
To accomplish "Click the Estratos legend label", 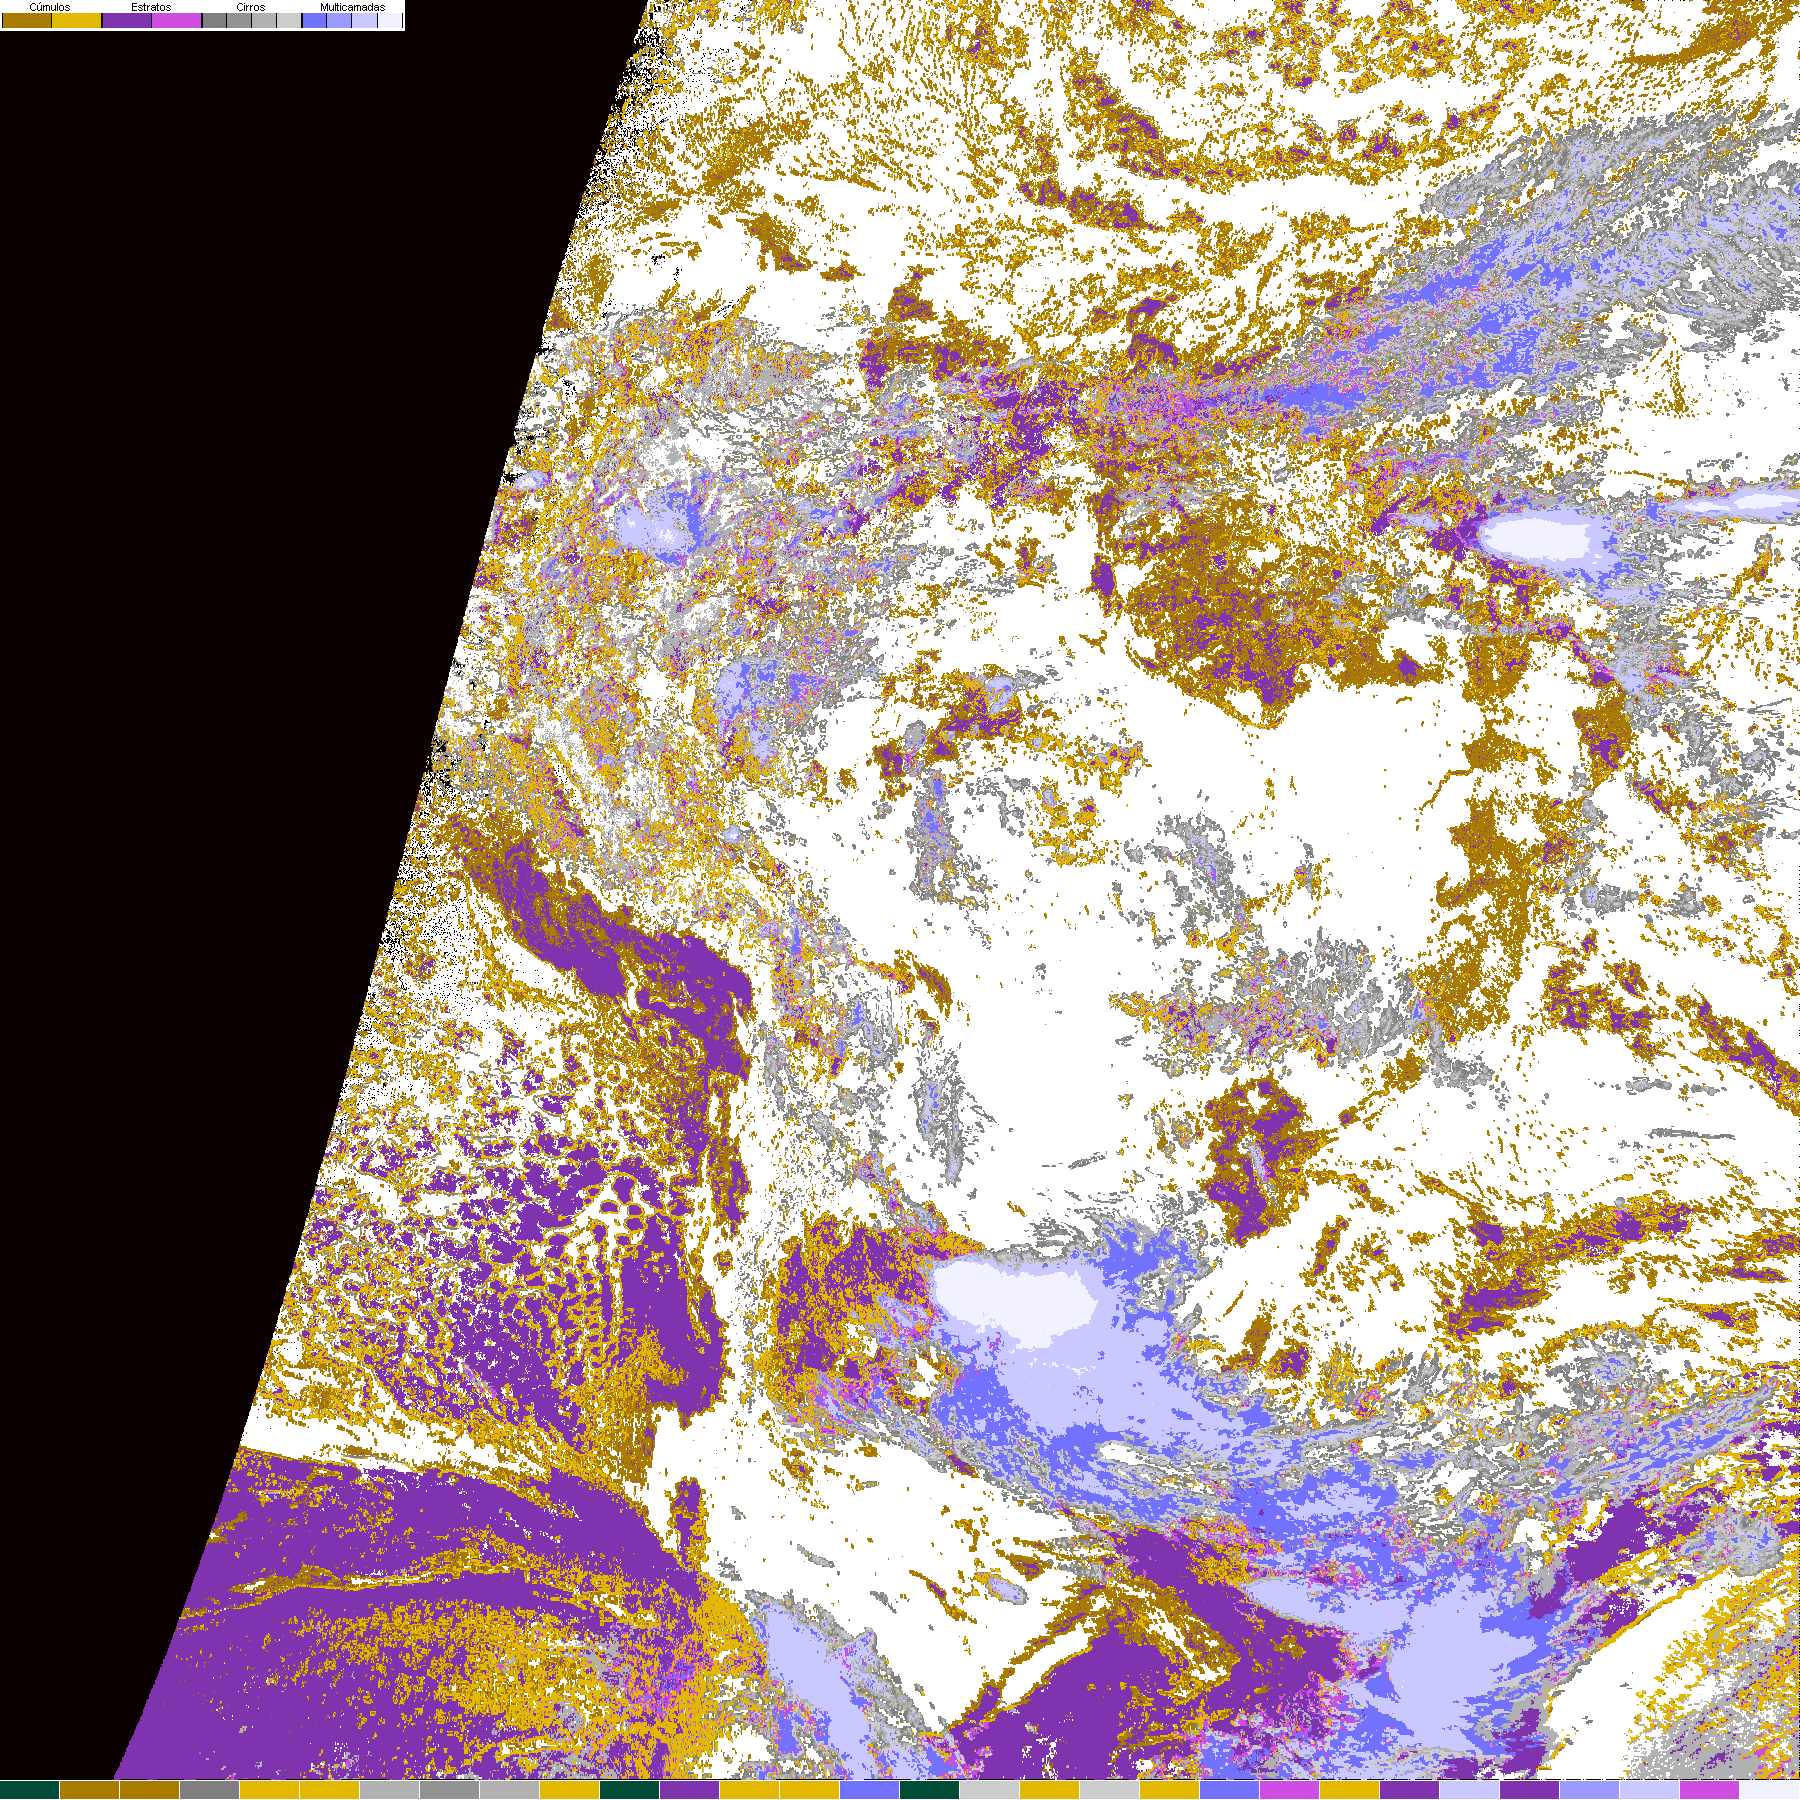I will point(151,7).
